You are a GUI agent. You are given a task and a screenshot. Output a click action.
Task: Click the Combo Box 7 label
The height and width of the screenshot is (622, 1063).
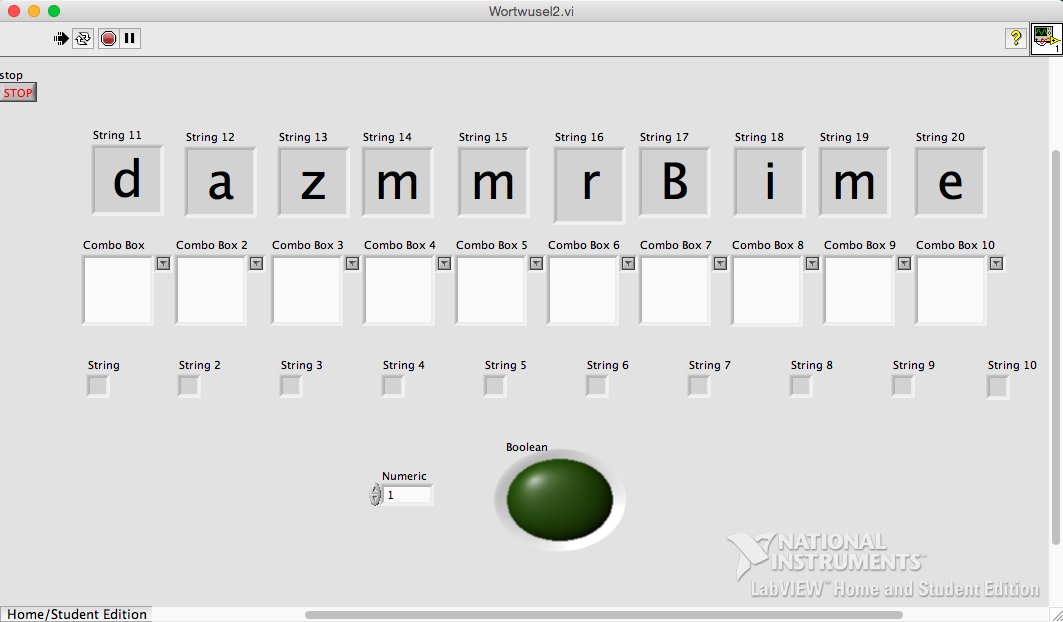click(x=676, y=245)
